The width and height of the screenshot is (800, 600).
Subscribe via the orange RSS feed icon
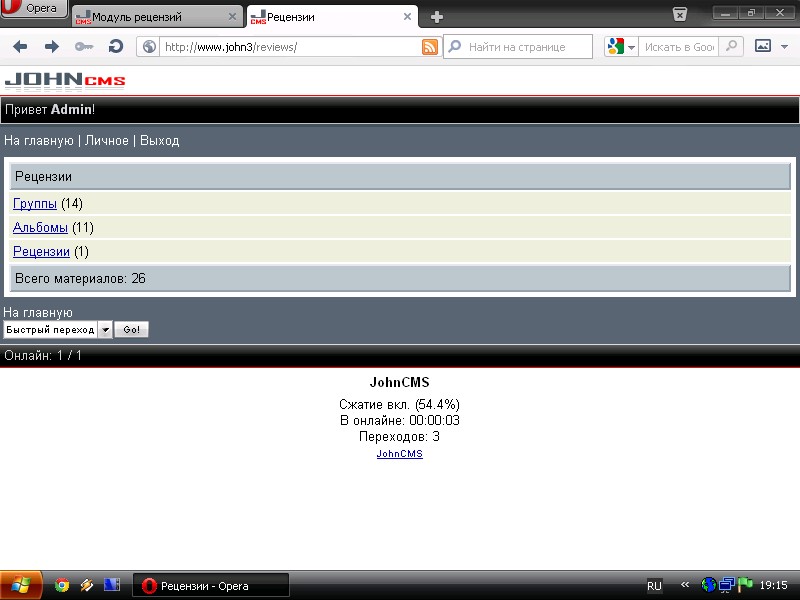click(430, 47)
